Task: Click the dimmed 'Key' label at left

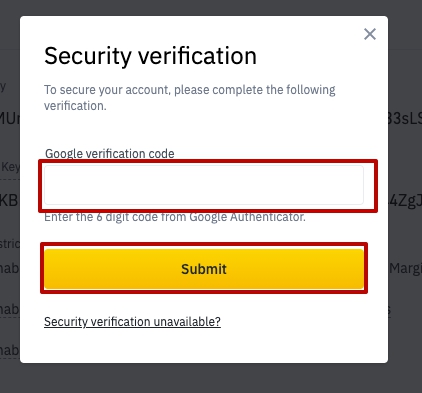Action: click(10, 167)
